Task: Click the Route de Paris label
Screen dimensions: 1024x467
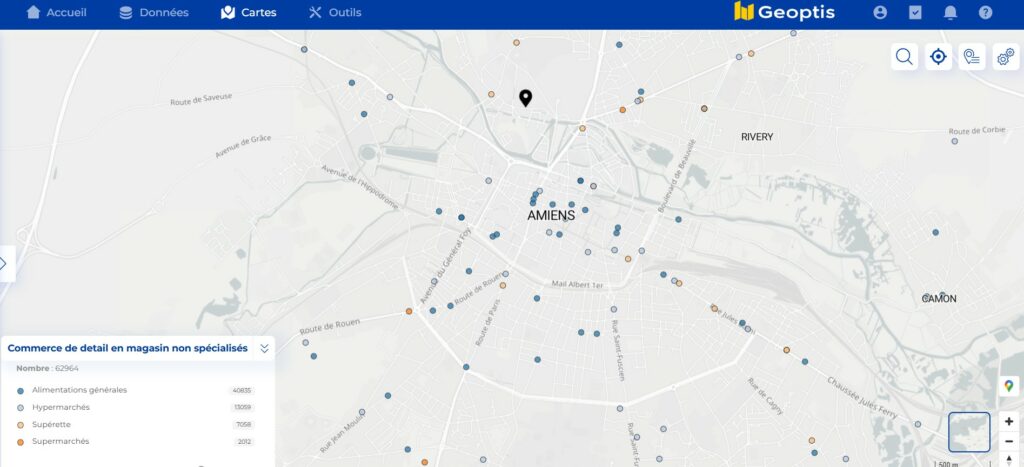Action: [488, 323]
